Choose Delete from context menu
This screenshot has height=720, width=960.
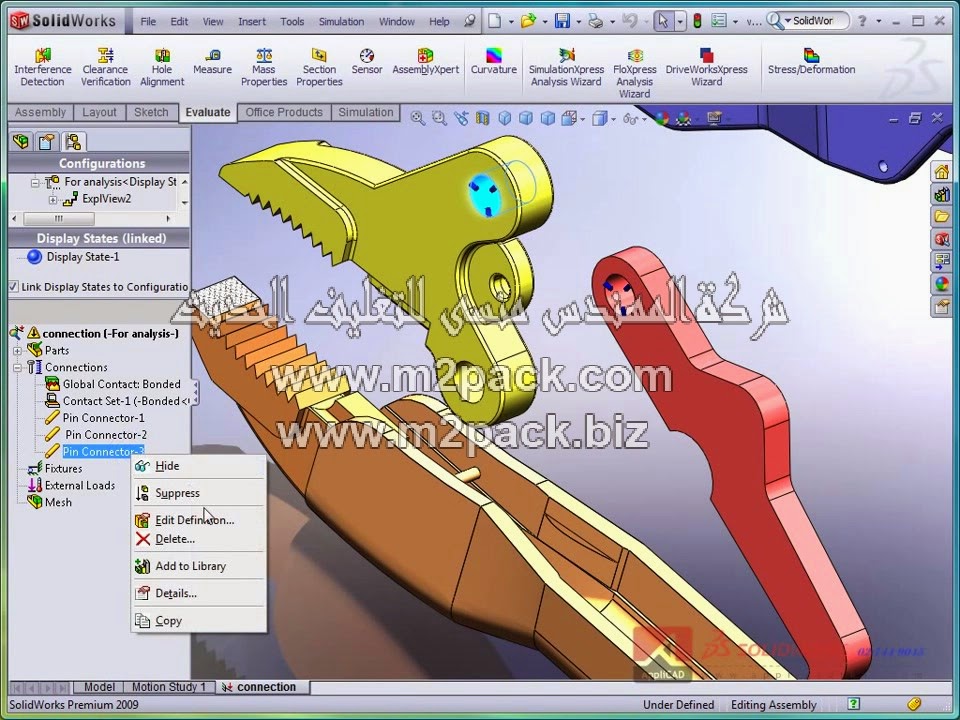[199, 539]
